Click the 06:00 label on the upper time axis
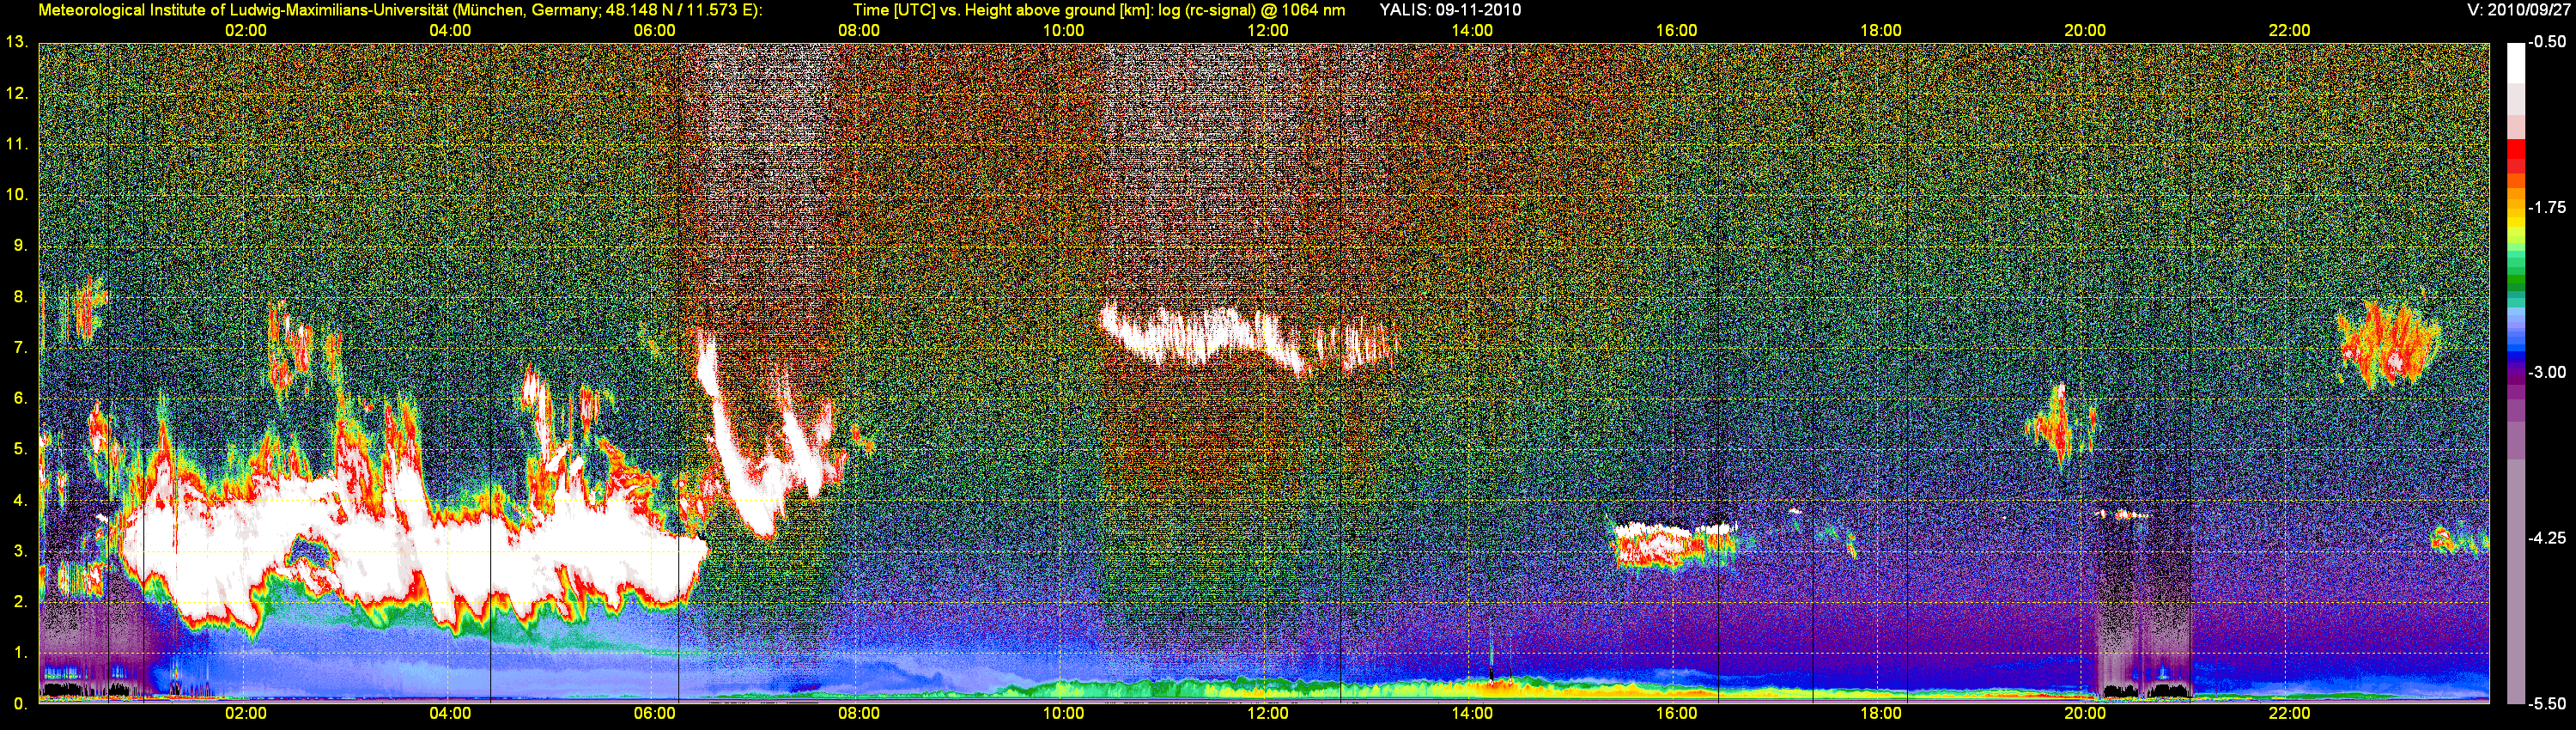The width and height of the screenshot is (2576, 730). (x=655, y=31)
